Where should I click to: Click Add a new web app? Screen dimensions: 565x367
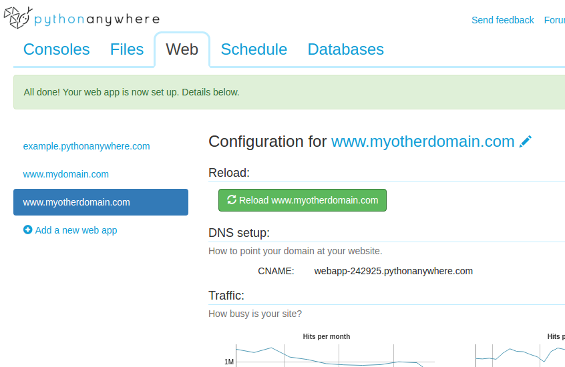[x=76, y=230]
